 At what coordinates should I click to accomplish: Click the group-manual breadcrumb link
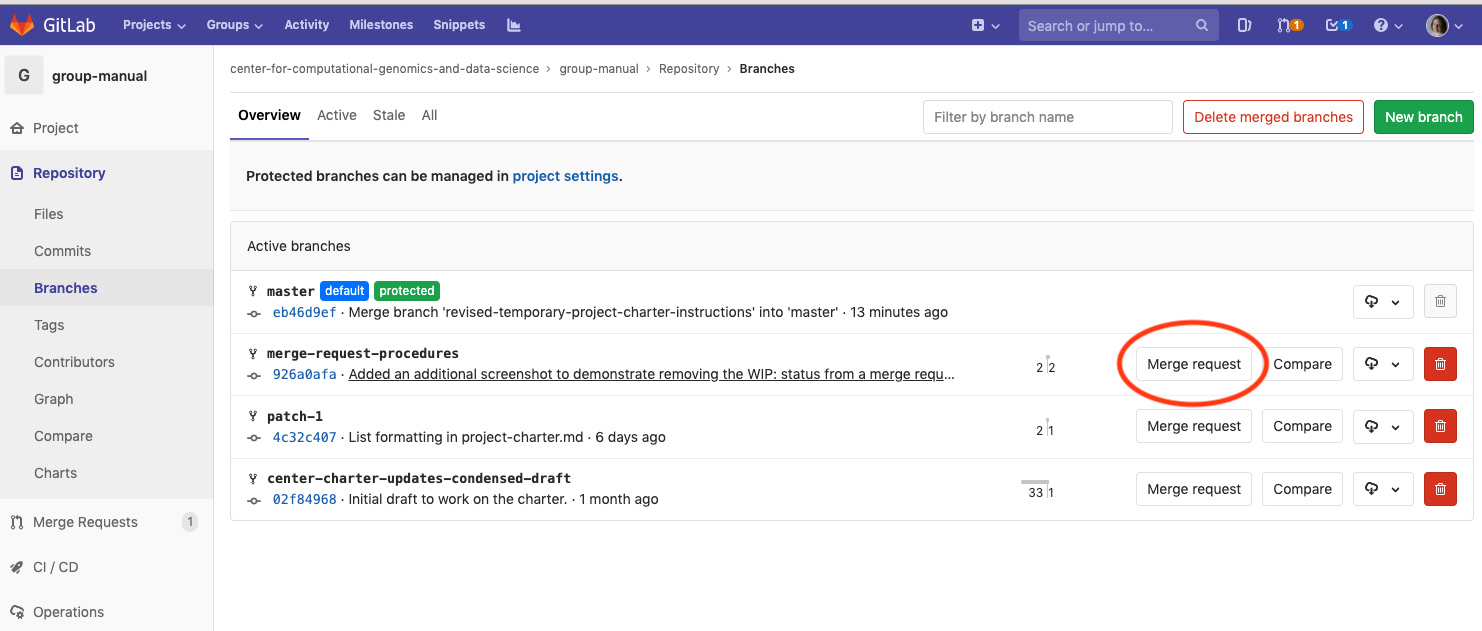pyautogui.click(x=599, y=69)
